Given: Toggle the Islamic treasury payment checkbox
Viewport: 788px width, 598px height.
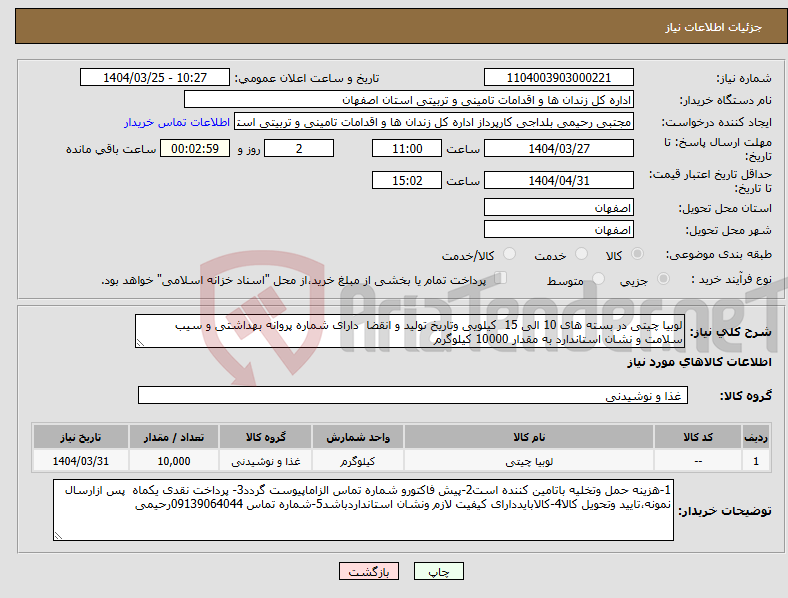Looking at the screenshot, I should [x=501, y=277].
